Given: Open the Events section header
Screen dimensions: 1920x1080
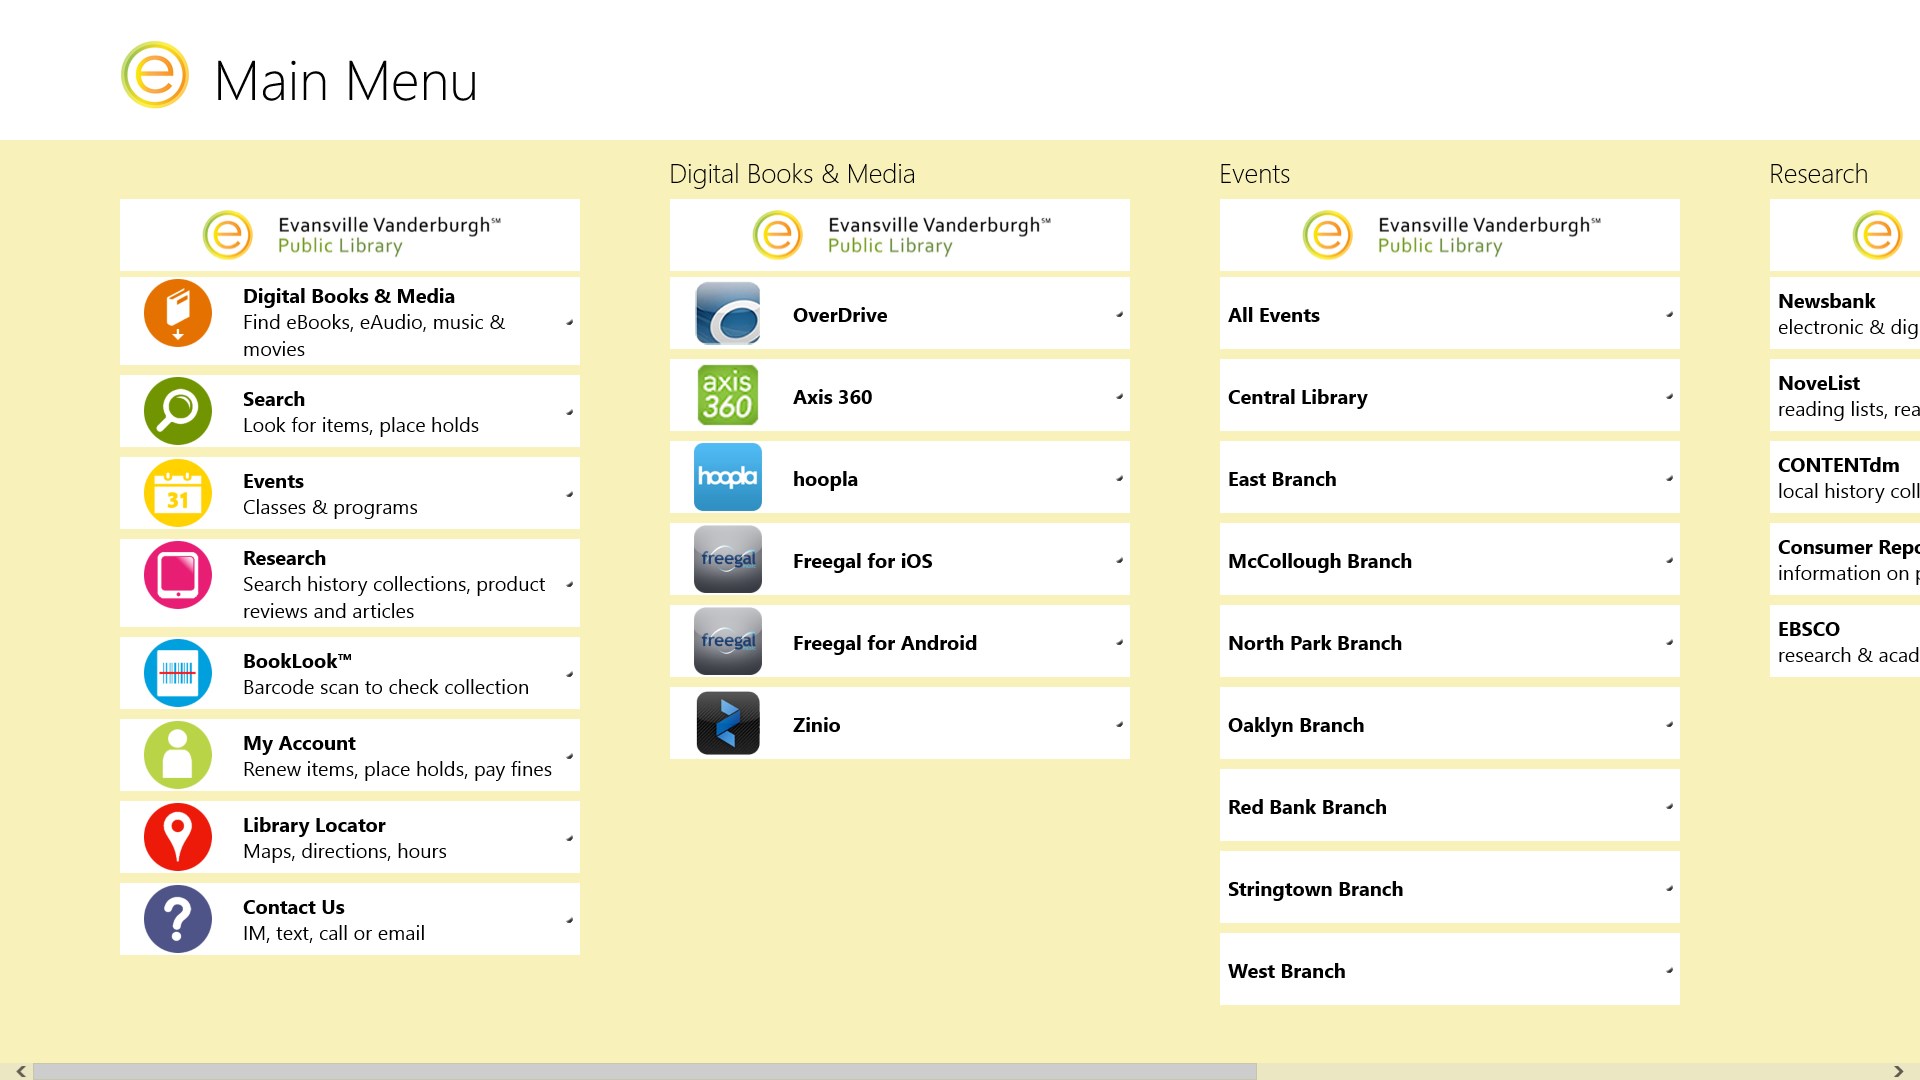Looking at the screenshot, I should point(1254,174).
